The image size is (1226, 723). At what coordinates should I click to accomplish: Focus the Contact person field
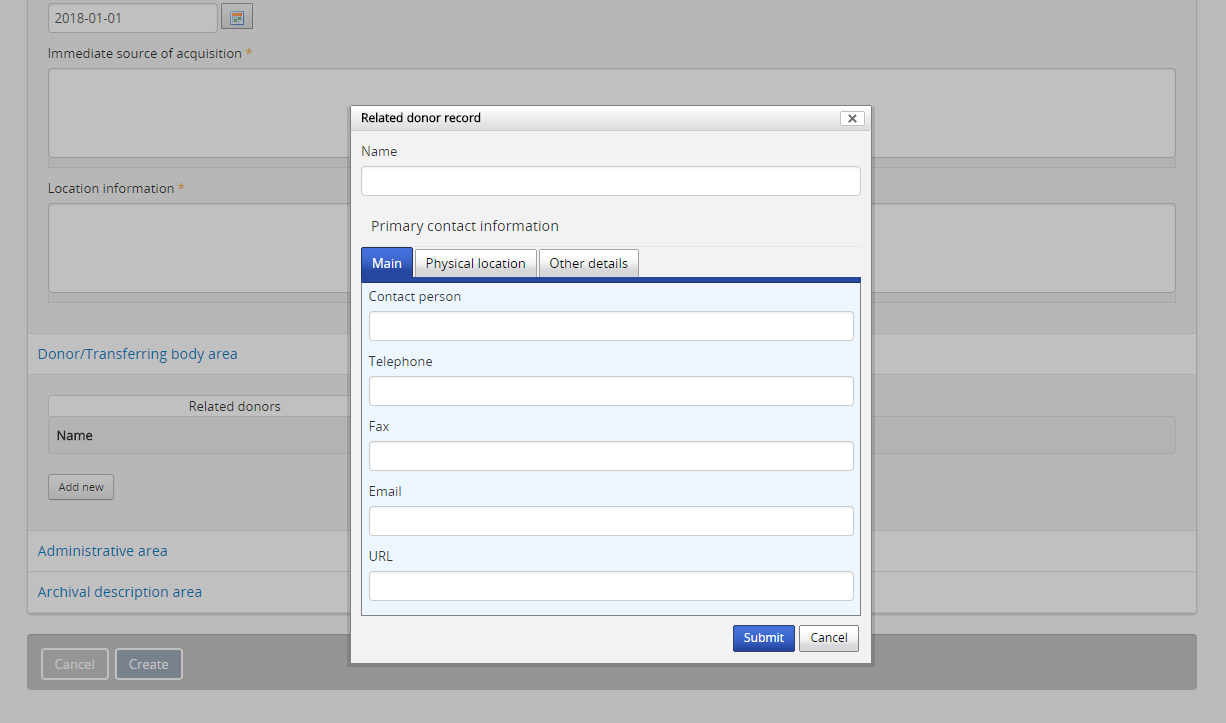(610, 326)
